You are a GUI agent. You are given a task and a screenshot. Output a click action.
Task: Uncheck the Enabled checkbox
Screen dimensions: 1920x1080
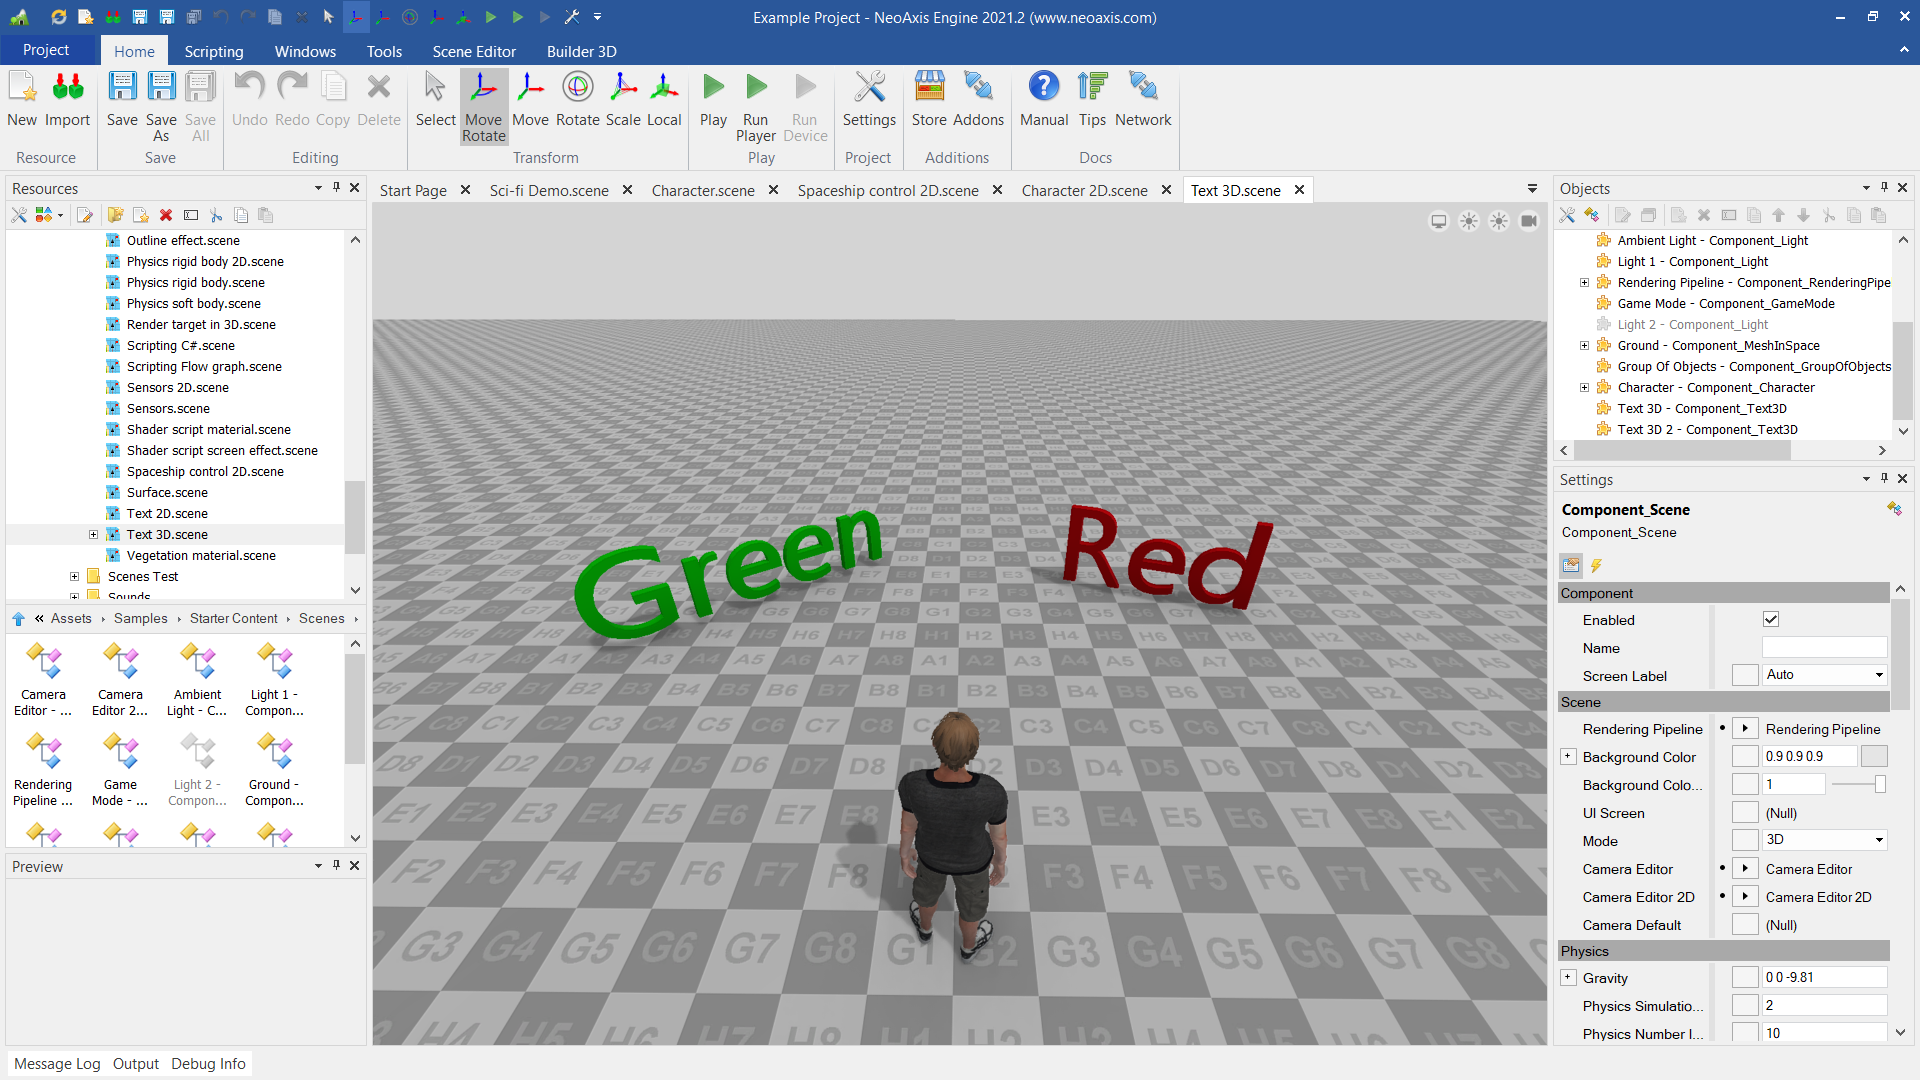click(1770, 620)
